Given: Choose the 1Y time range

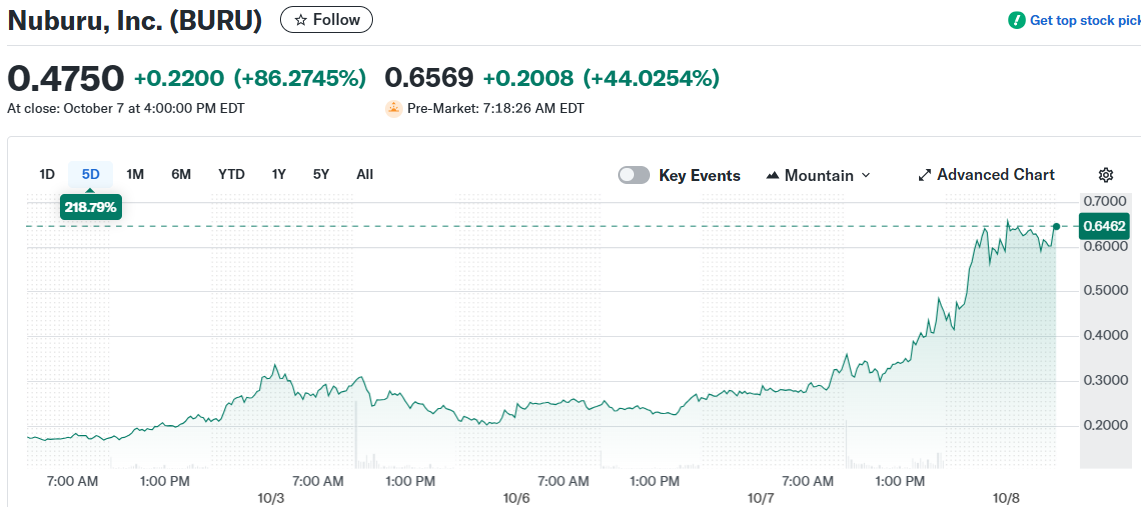Looking at the screenshot, I should coord(279,174).
